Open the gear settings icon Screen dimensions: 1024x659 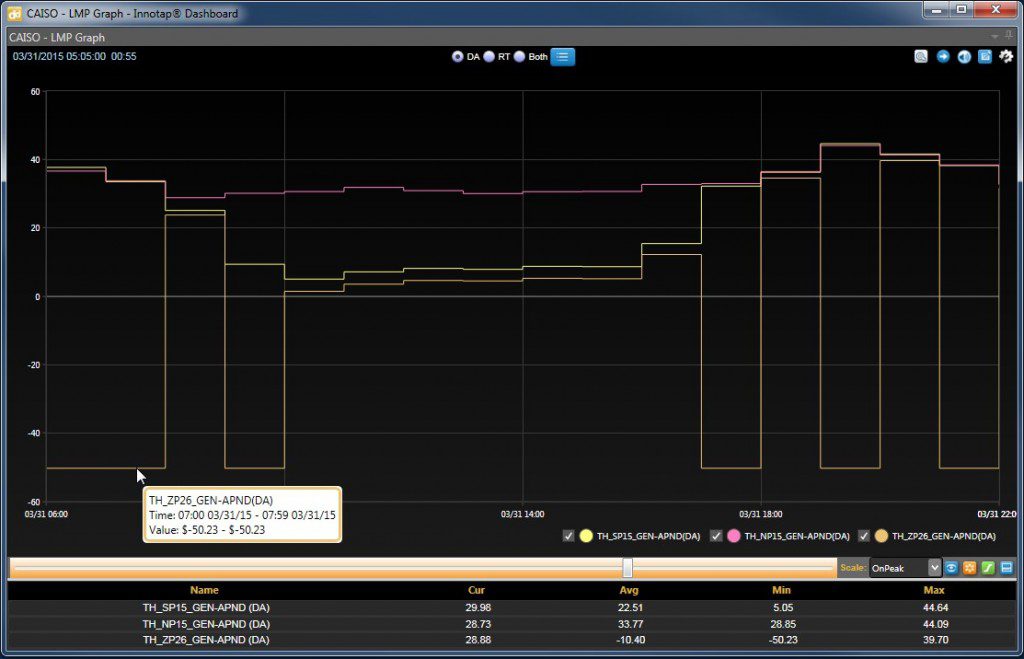coord(1006,57)
